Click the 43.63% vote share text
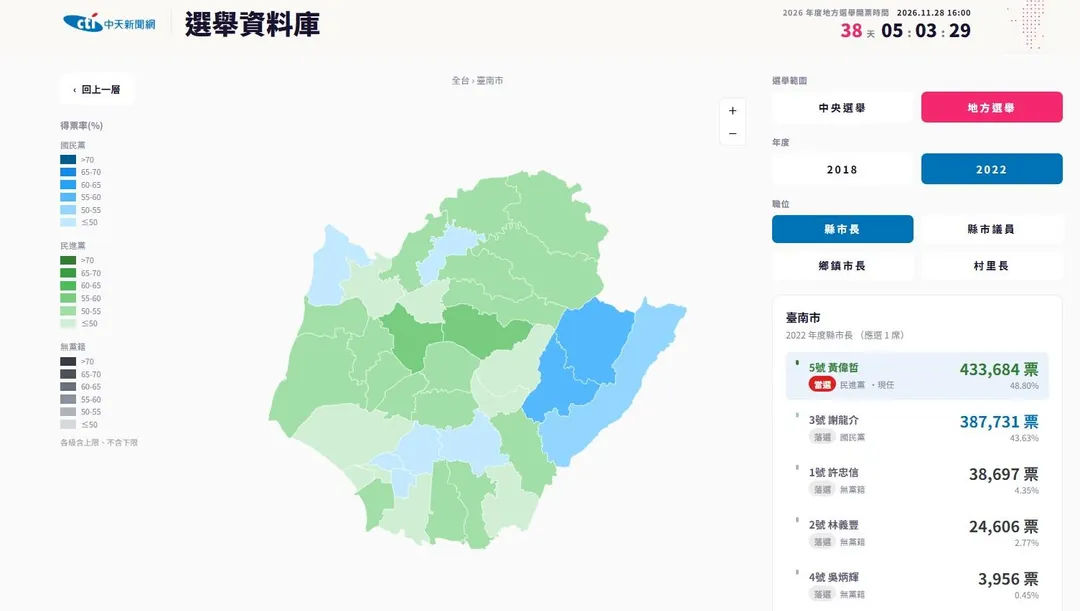 coord(1024,438)
